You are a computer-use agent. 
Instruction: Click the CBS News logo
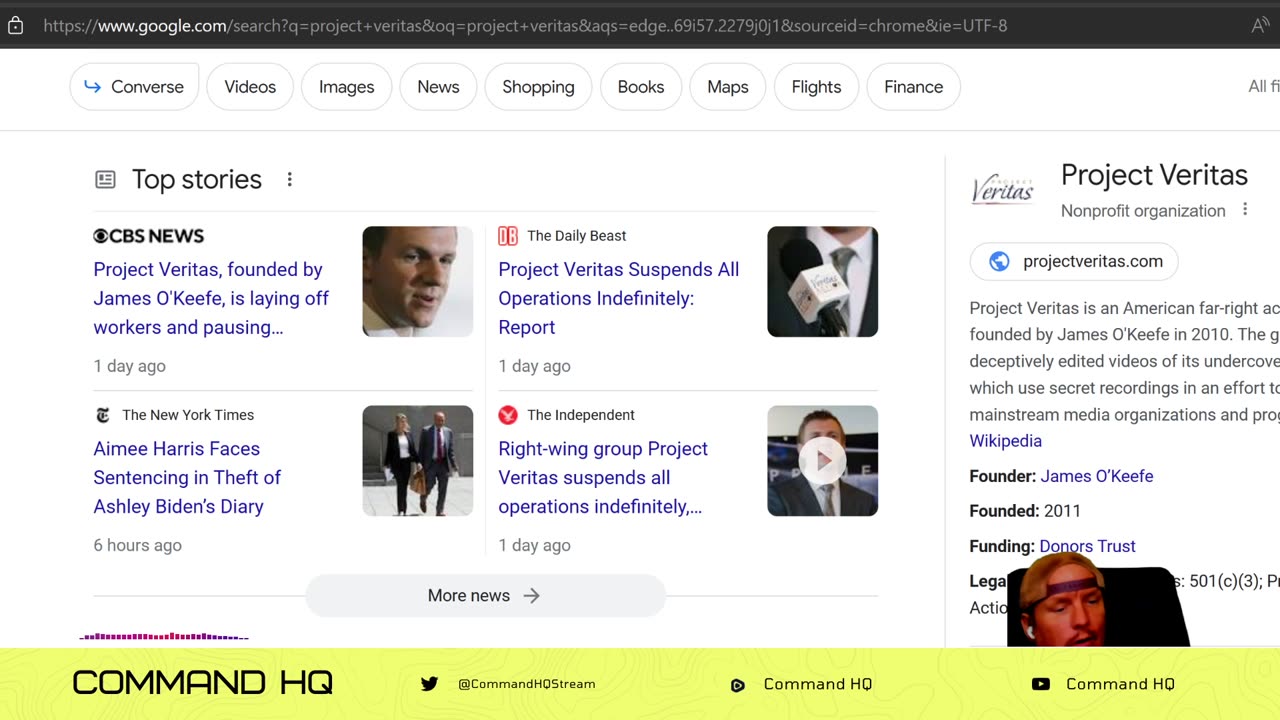tap(149, 236)
